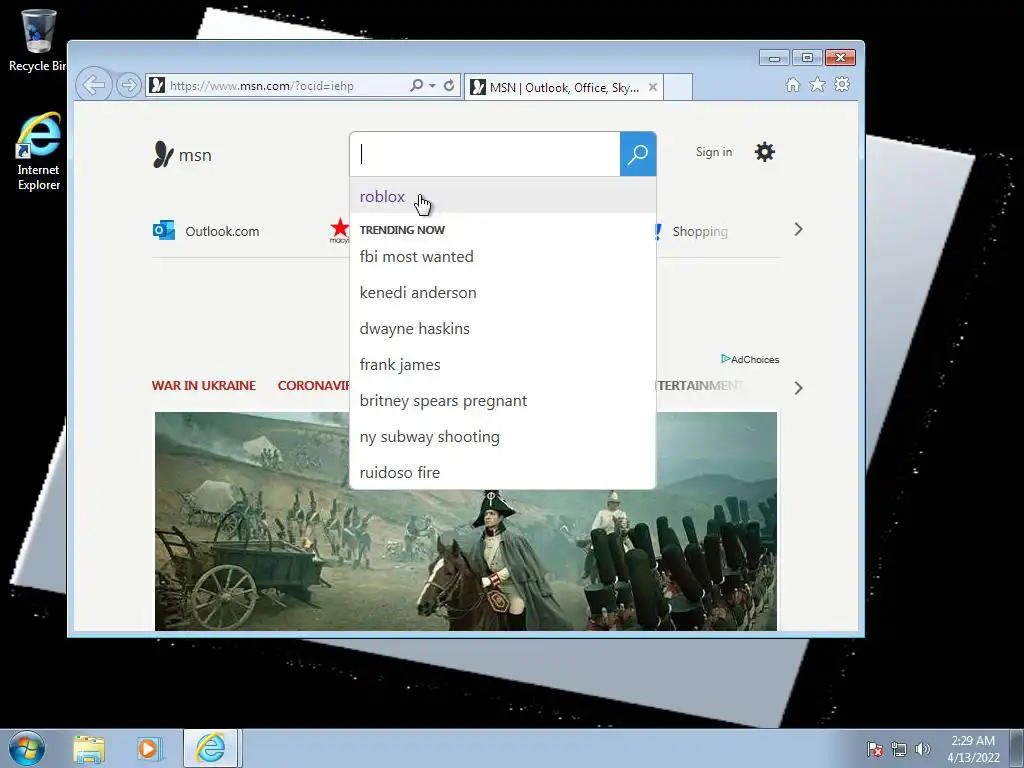Open Favorites star in IE toolbar
Image resolution: width=1024 pixels, height=768 pixels.
[x=817, y=84]
